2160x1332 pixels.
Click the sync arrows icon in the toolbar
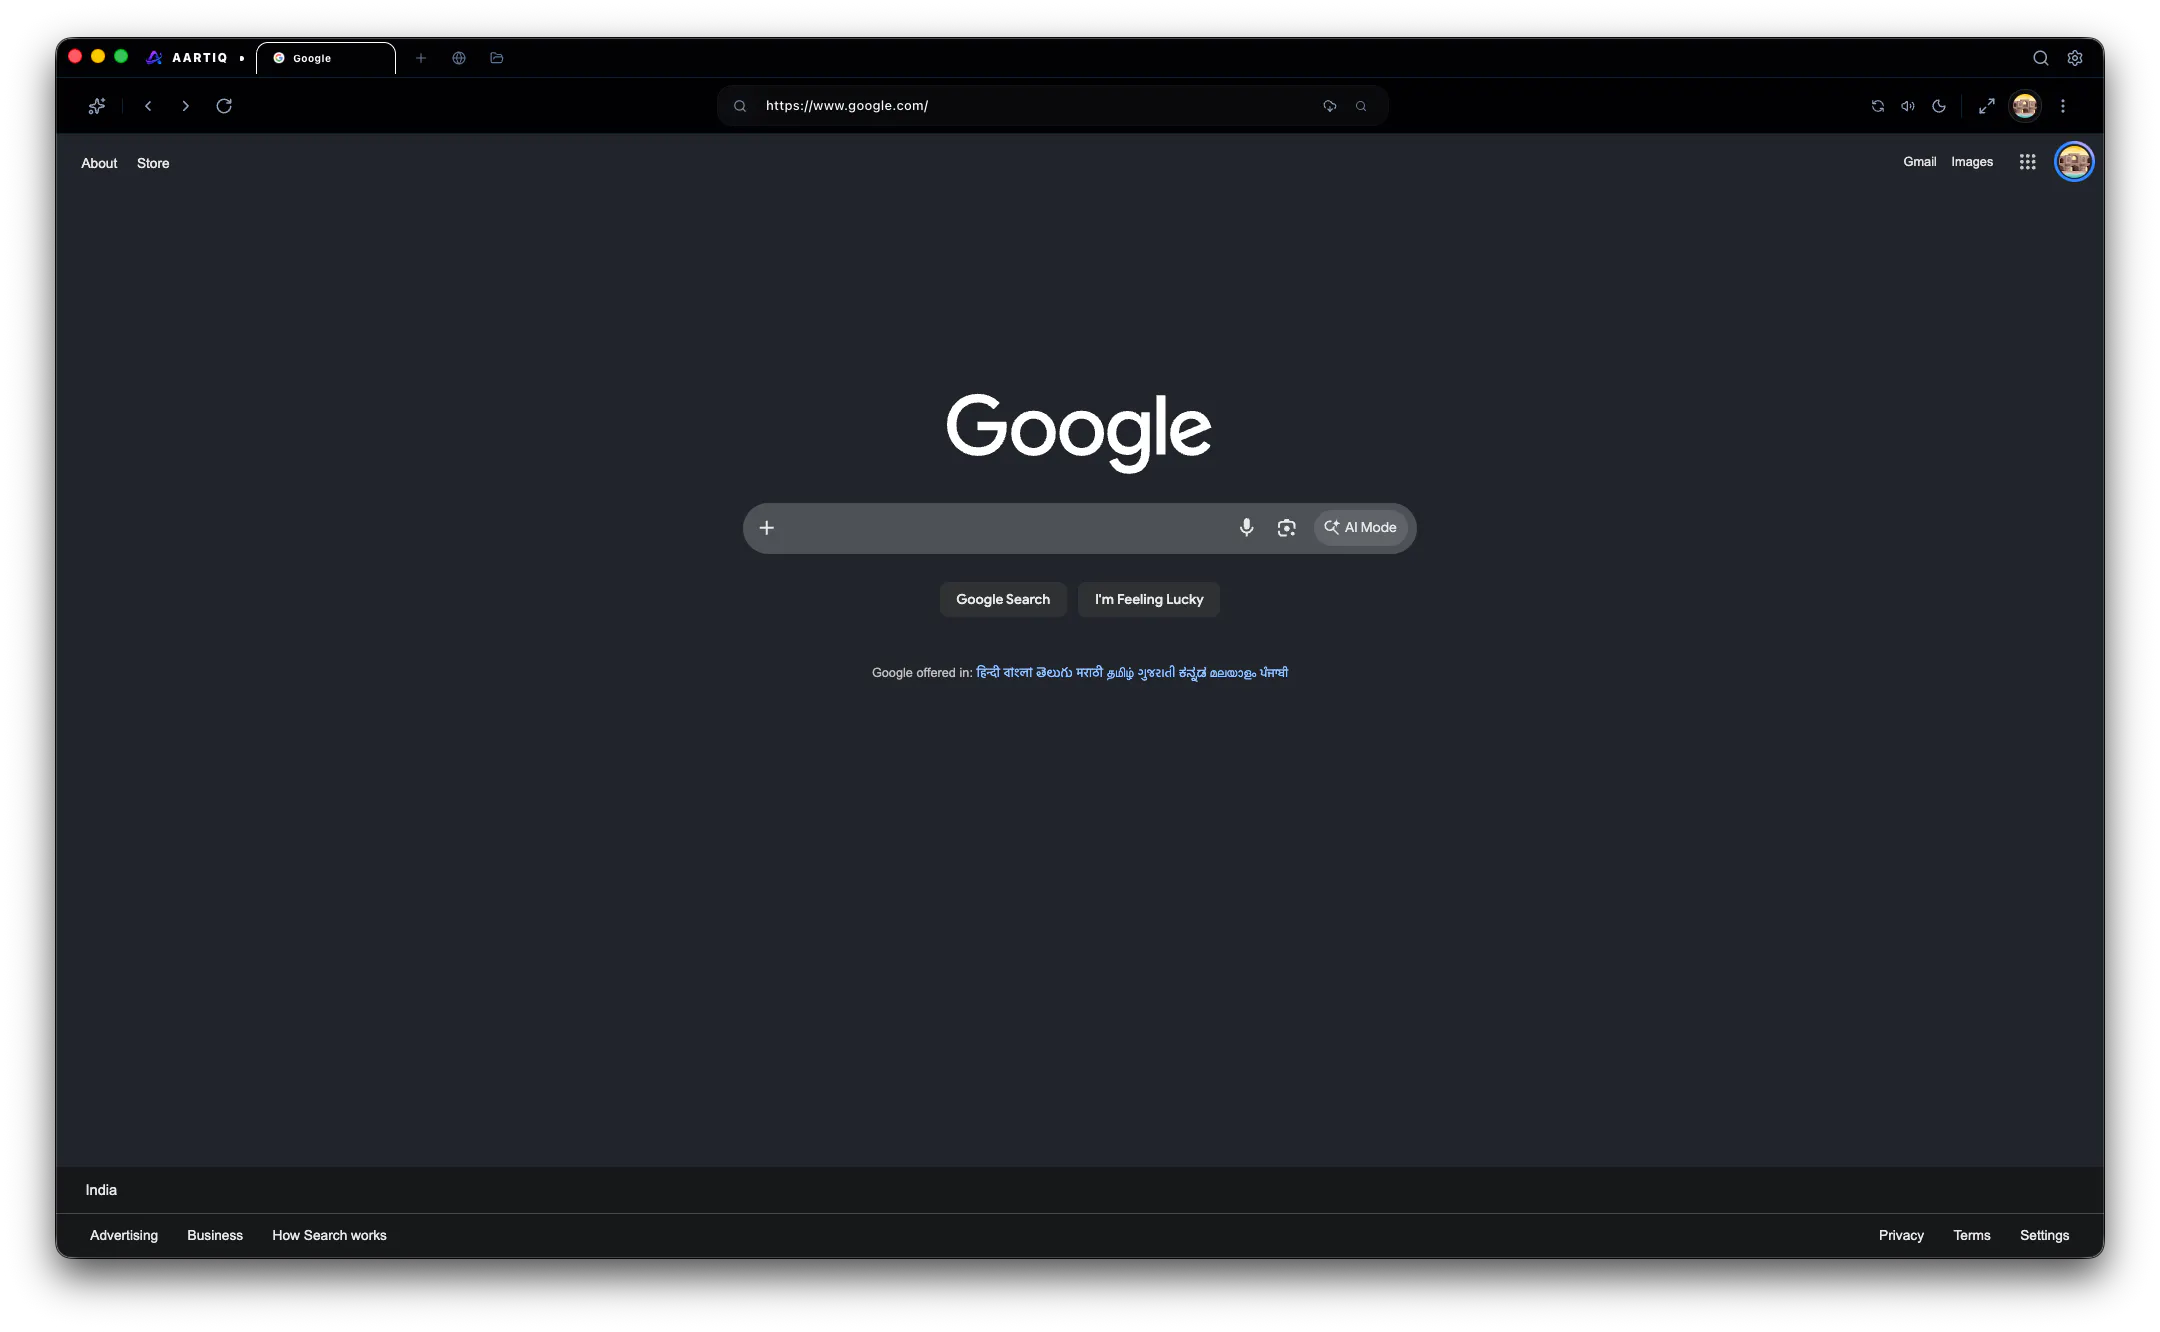(1878, 106)
